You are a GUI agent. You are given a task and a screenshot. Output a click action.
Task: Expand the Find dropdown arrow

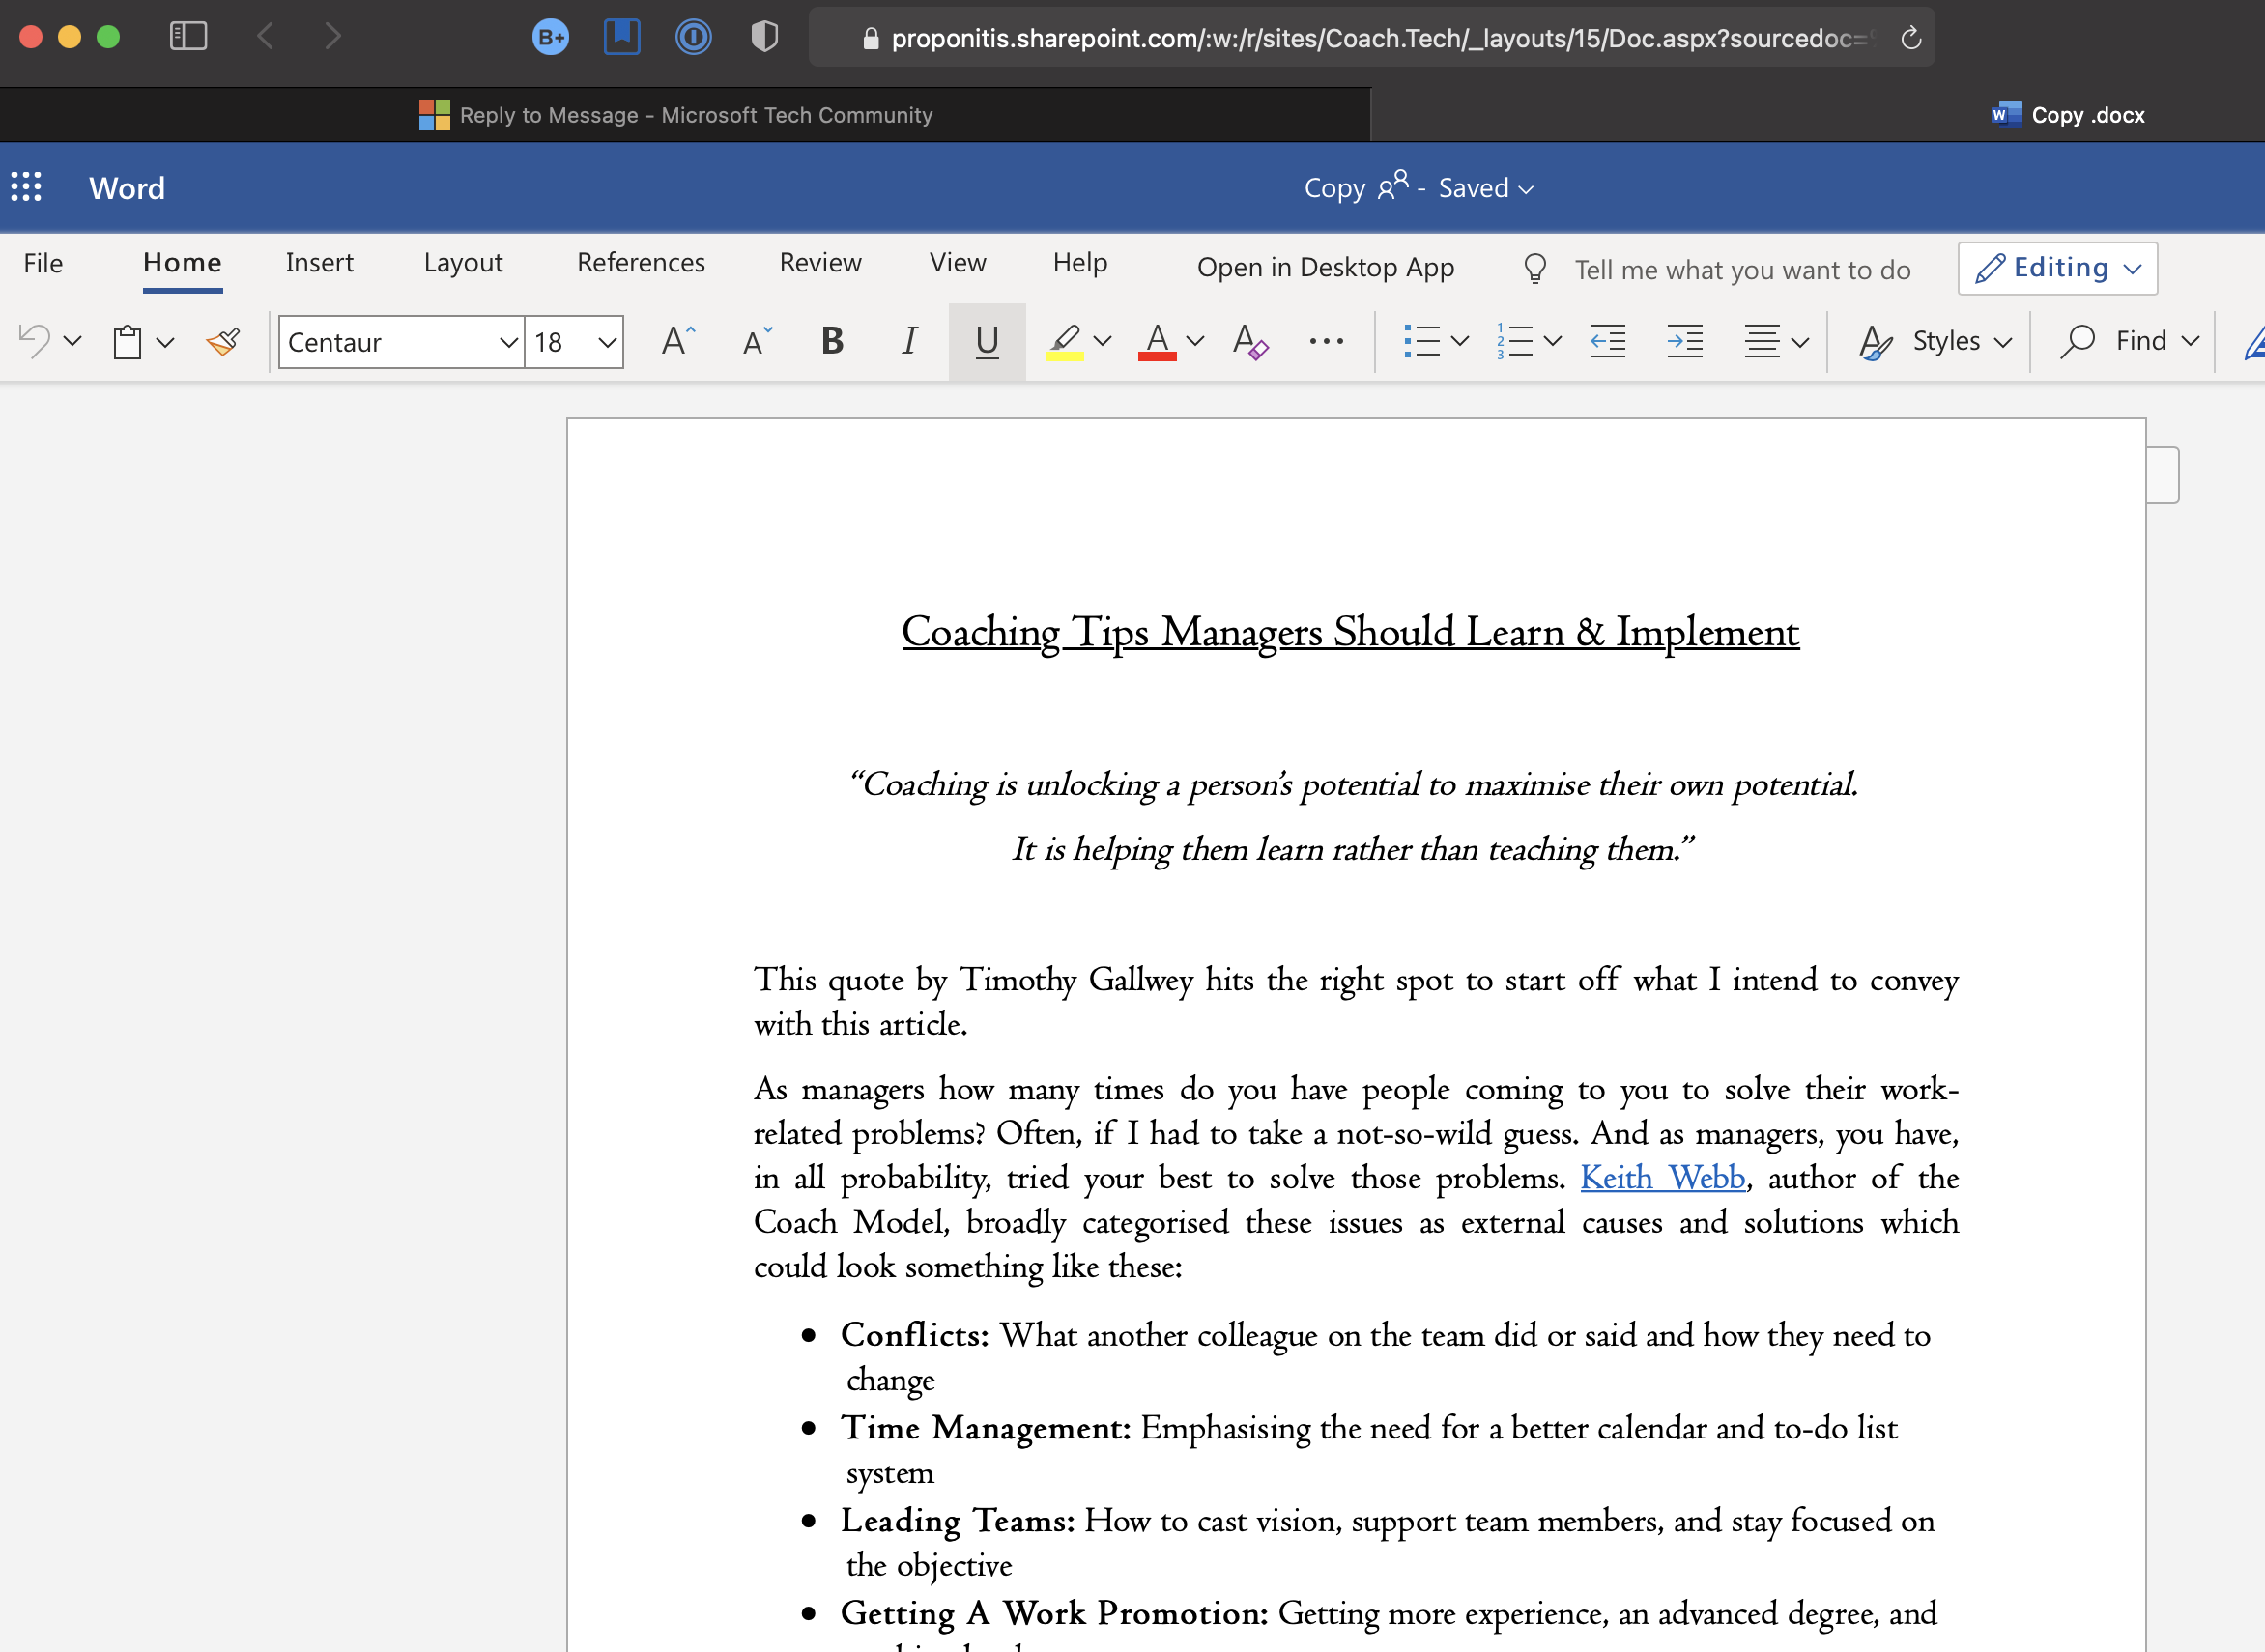point(2190,341)
